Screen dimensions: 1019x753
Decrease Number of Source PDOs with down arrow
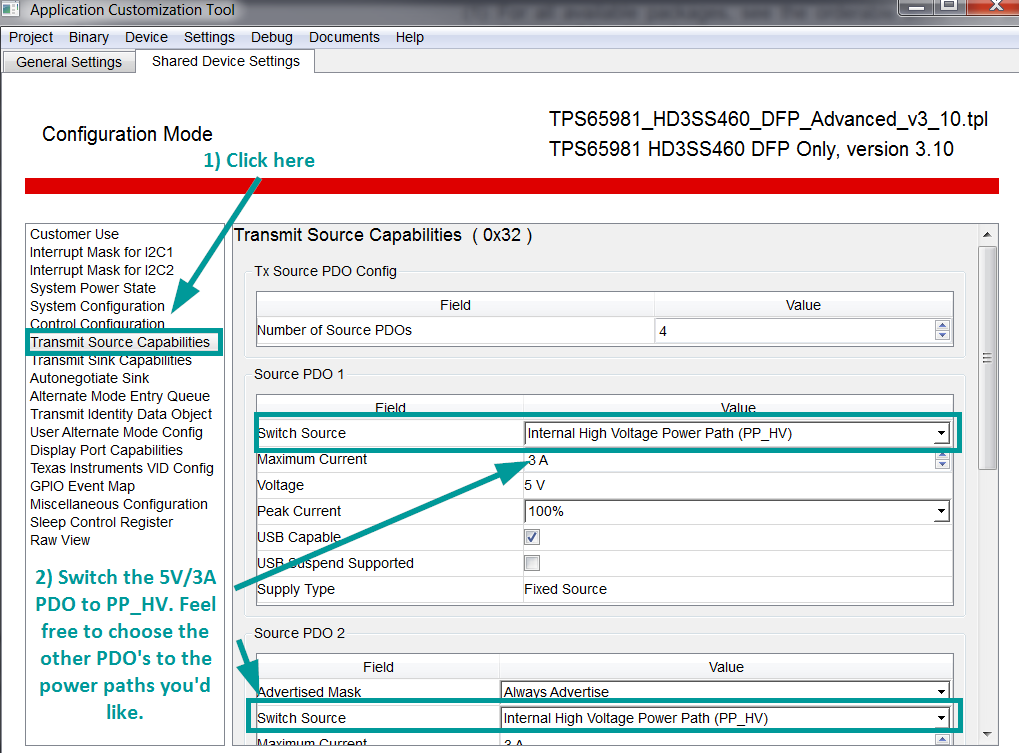tap(942, 335)
